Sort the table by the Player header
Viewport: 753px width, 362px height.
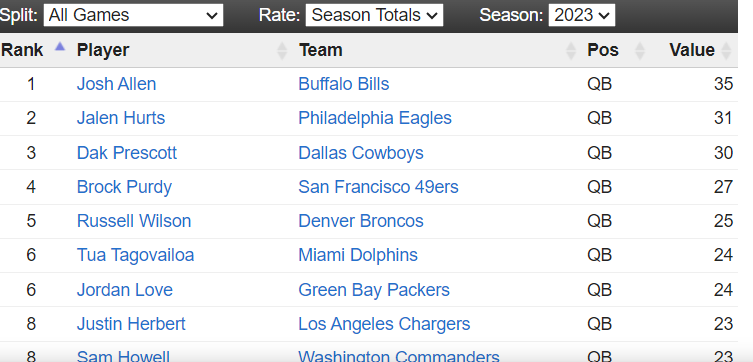[x=103, y=50]
